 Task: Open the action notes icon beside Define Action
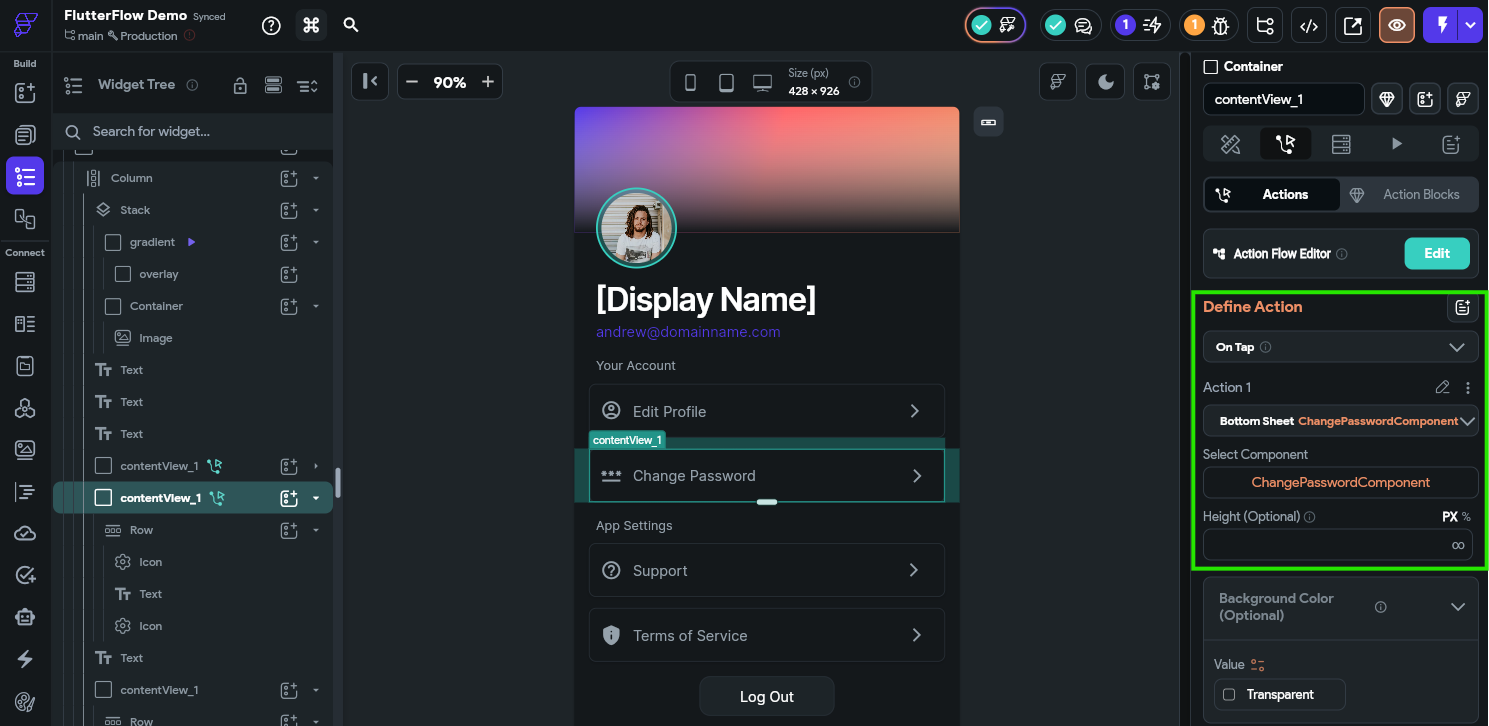click(1463, 307)
